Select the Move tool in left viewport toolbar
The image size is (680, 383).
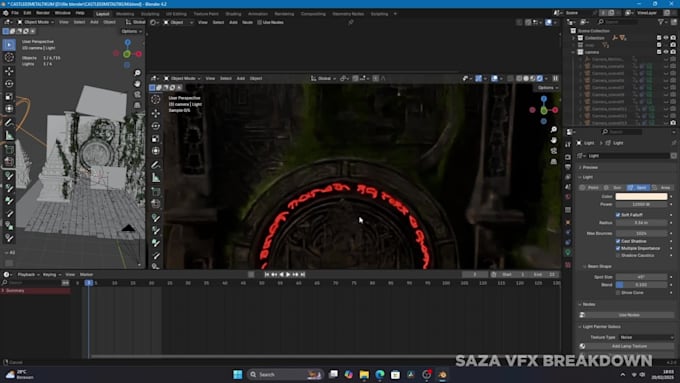[9, 71]
